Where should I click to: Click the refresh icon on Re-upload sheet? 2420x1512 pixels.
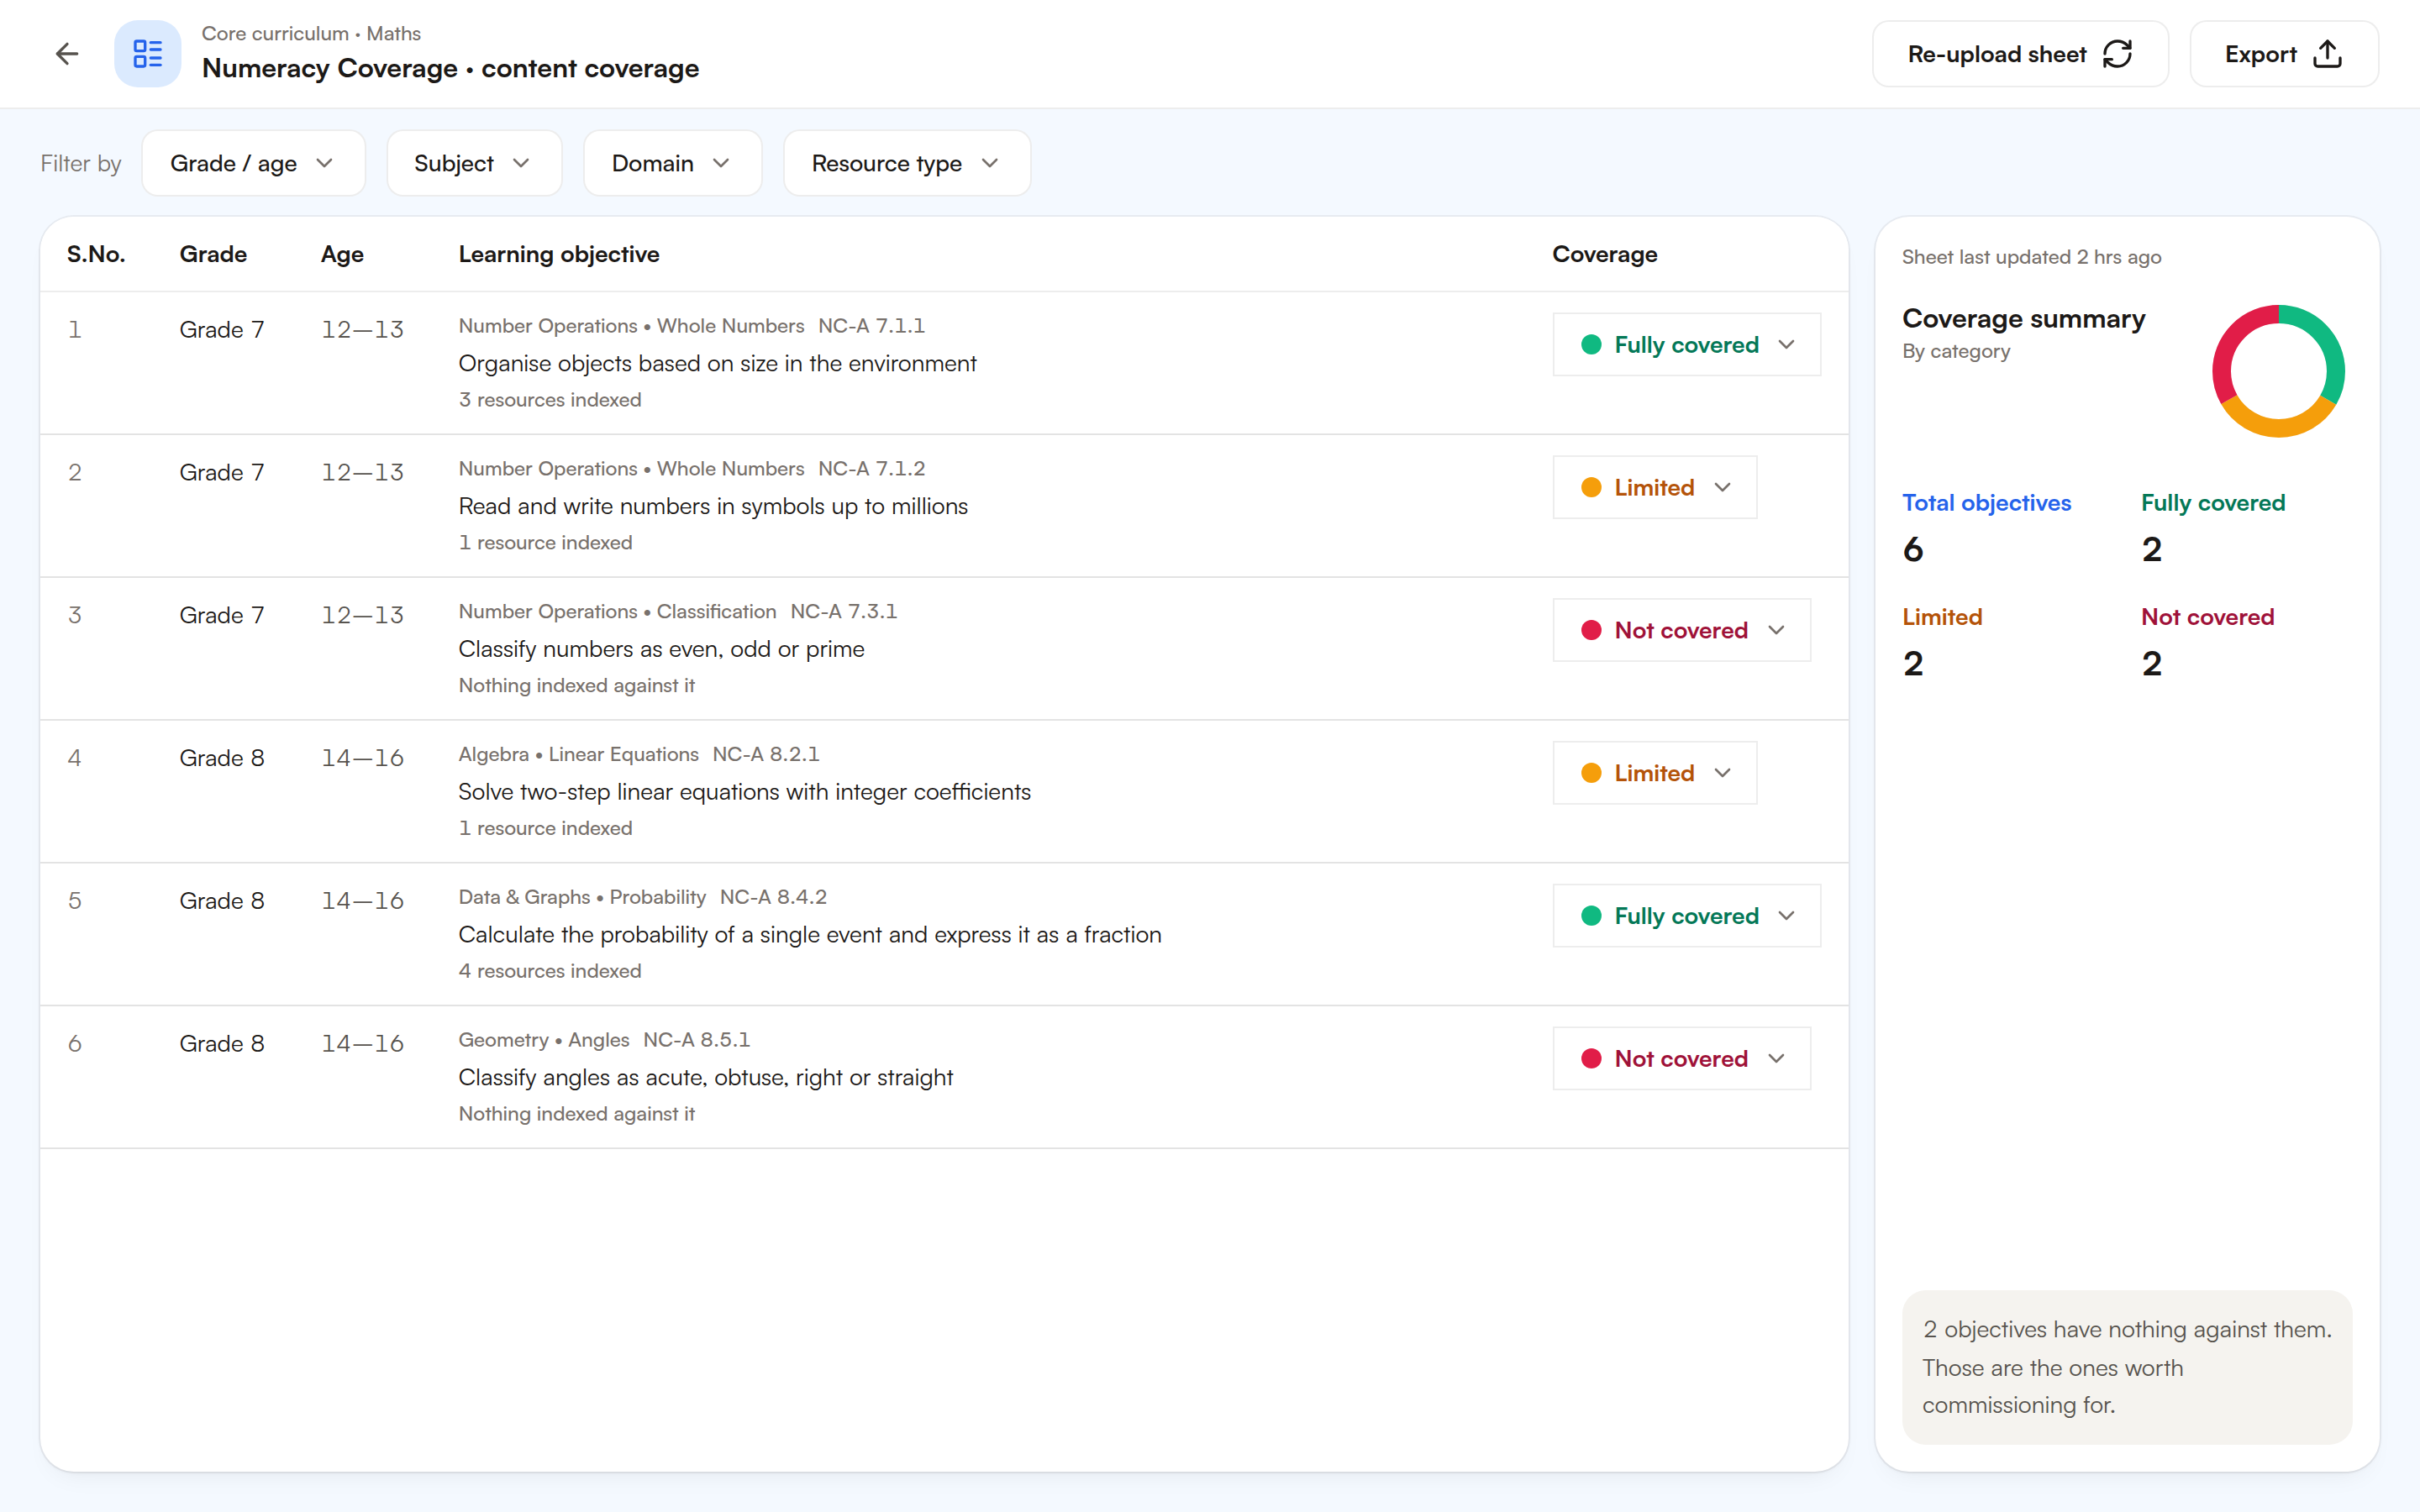click(x=2117, y=54)
